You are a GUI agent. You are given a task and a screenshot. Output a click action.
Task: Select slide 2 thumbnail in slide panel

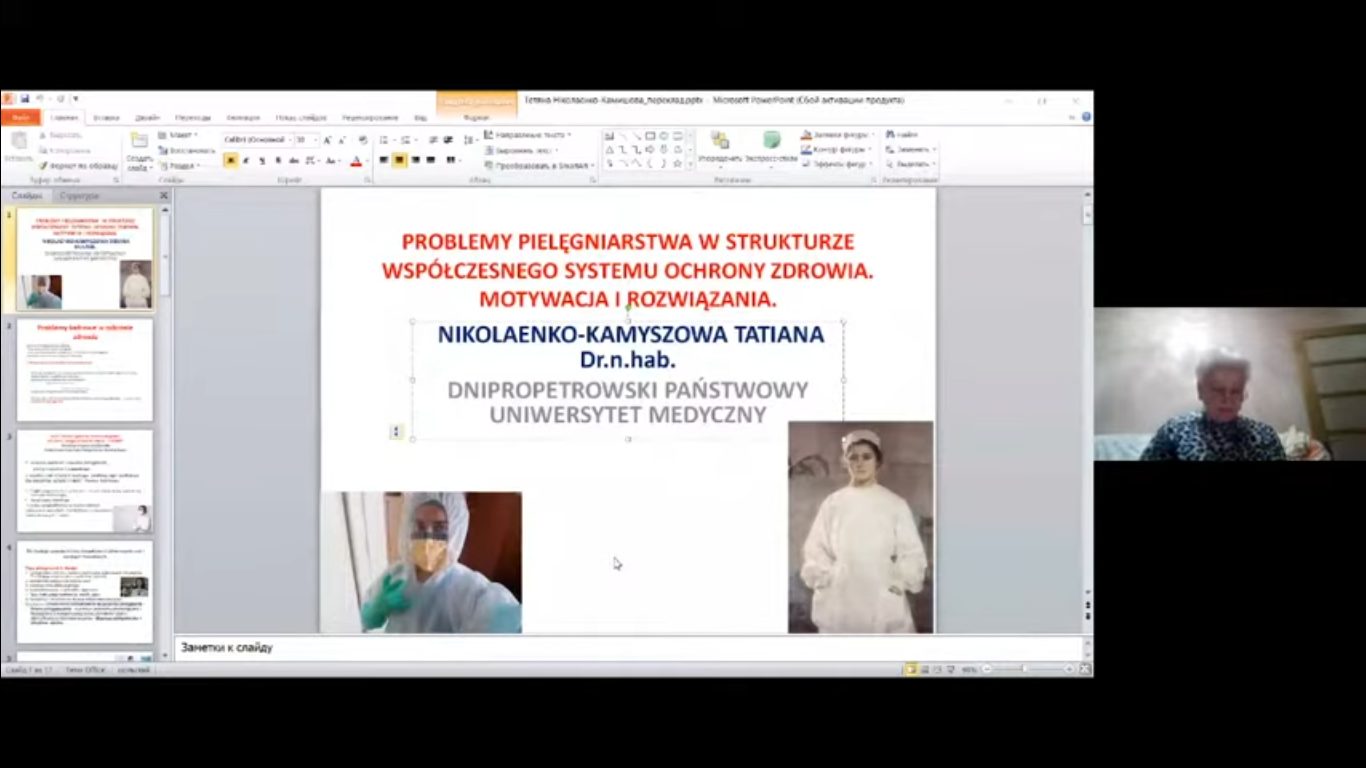pyautogui.click(x=85, y=370)
